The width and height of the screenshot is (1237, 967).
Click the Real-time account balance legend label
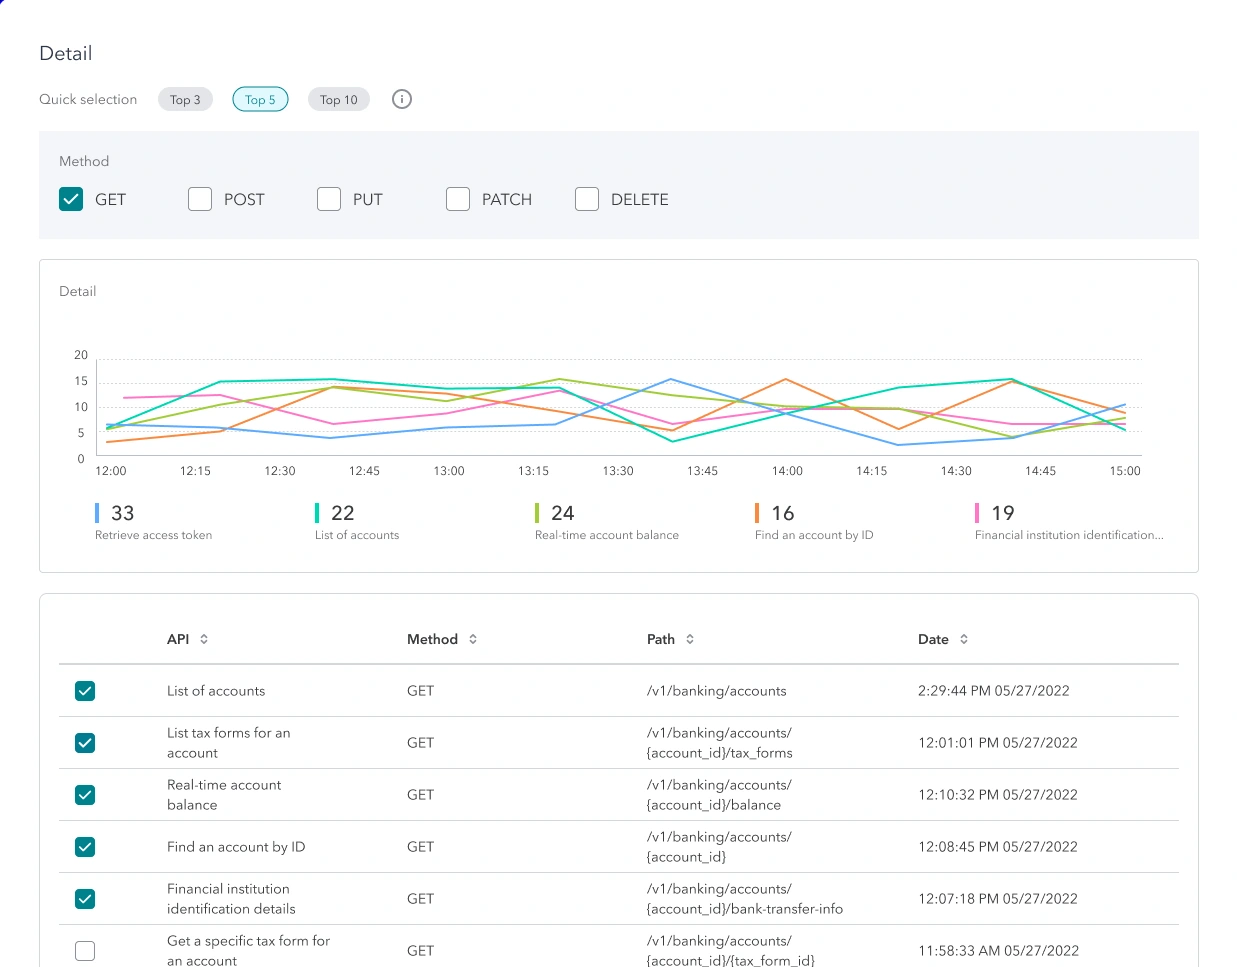tap(607, 535)
